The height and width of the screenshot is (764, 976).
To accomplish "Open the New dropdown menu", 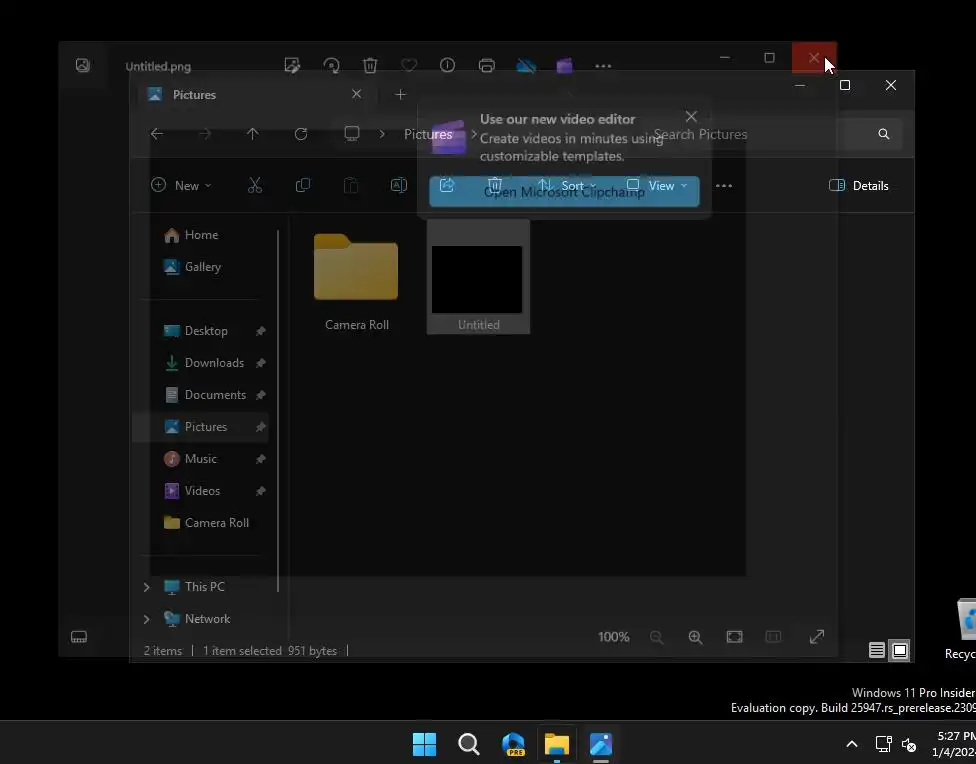I will [181, 186].
